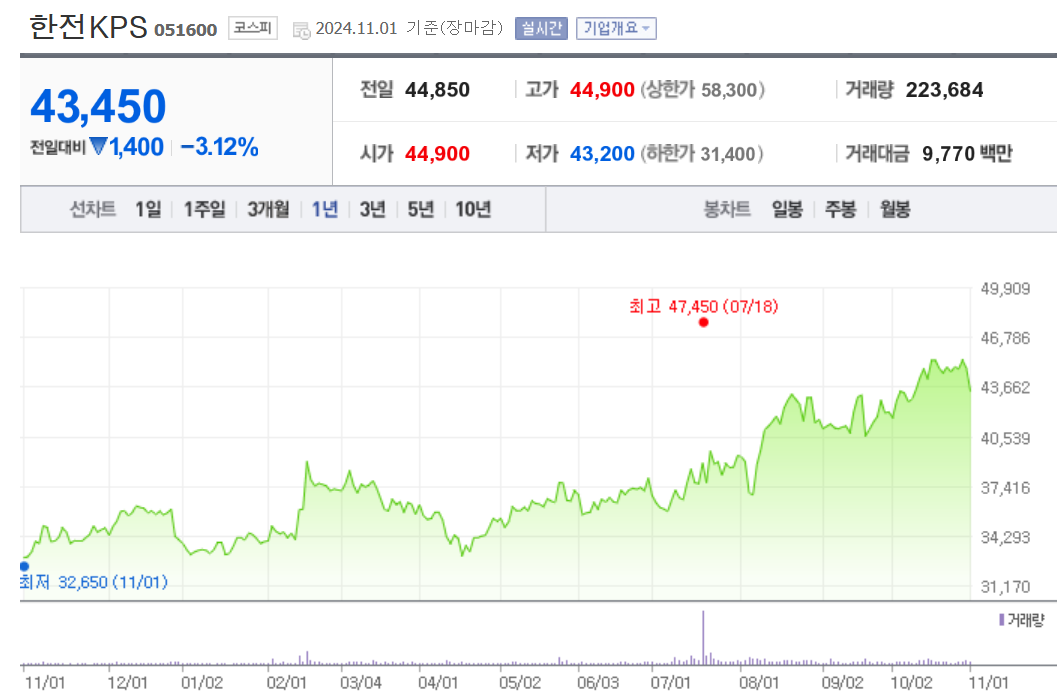Click the tallest volume bar in July
Viewport: 1057px width, 699px height.
pos(703,638)
